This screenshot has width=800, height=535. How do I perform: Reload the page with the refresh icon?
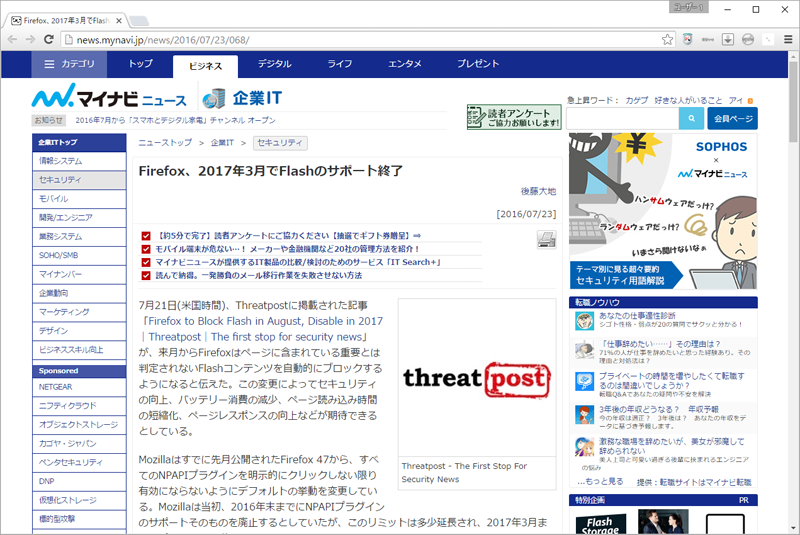point(48,39)
